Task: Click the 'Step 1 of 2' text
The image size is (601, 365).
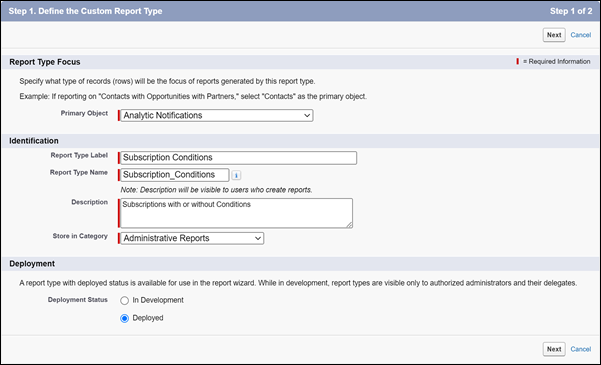Action: 571,11
